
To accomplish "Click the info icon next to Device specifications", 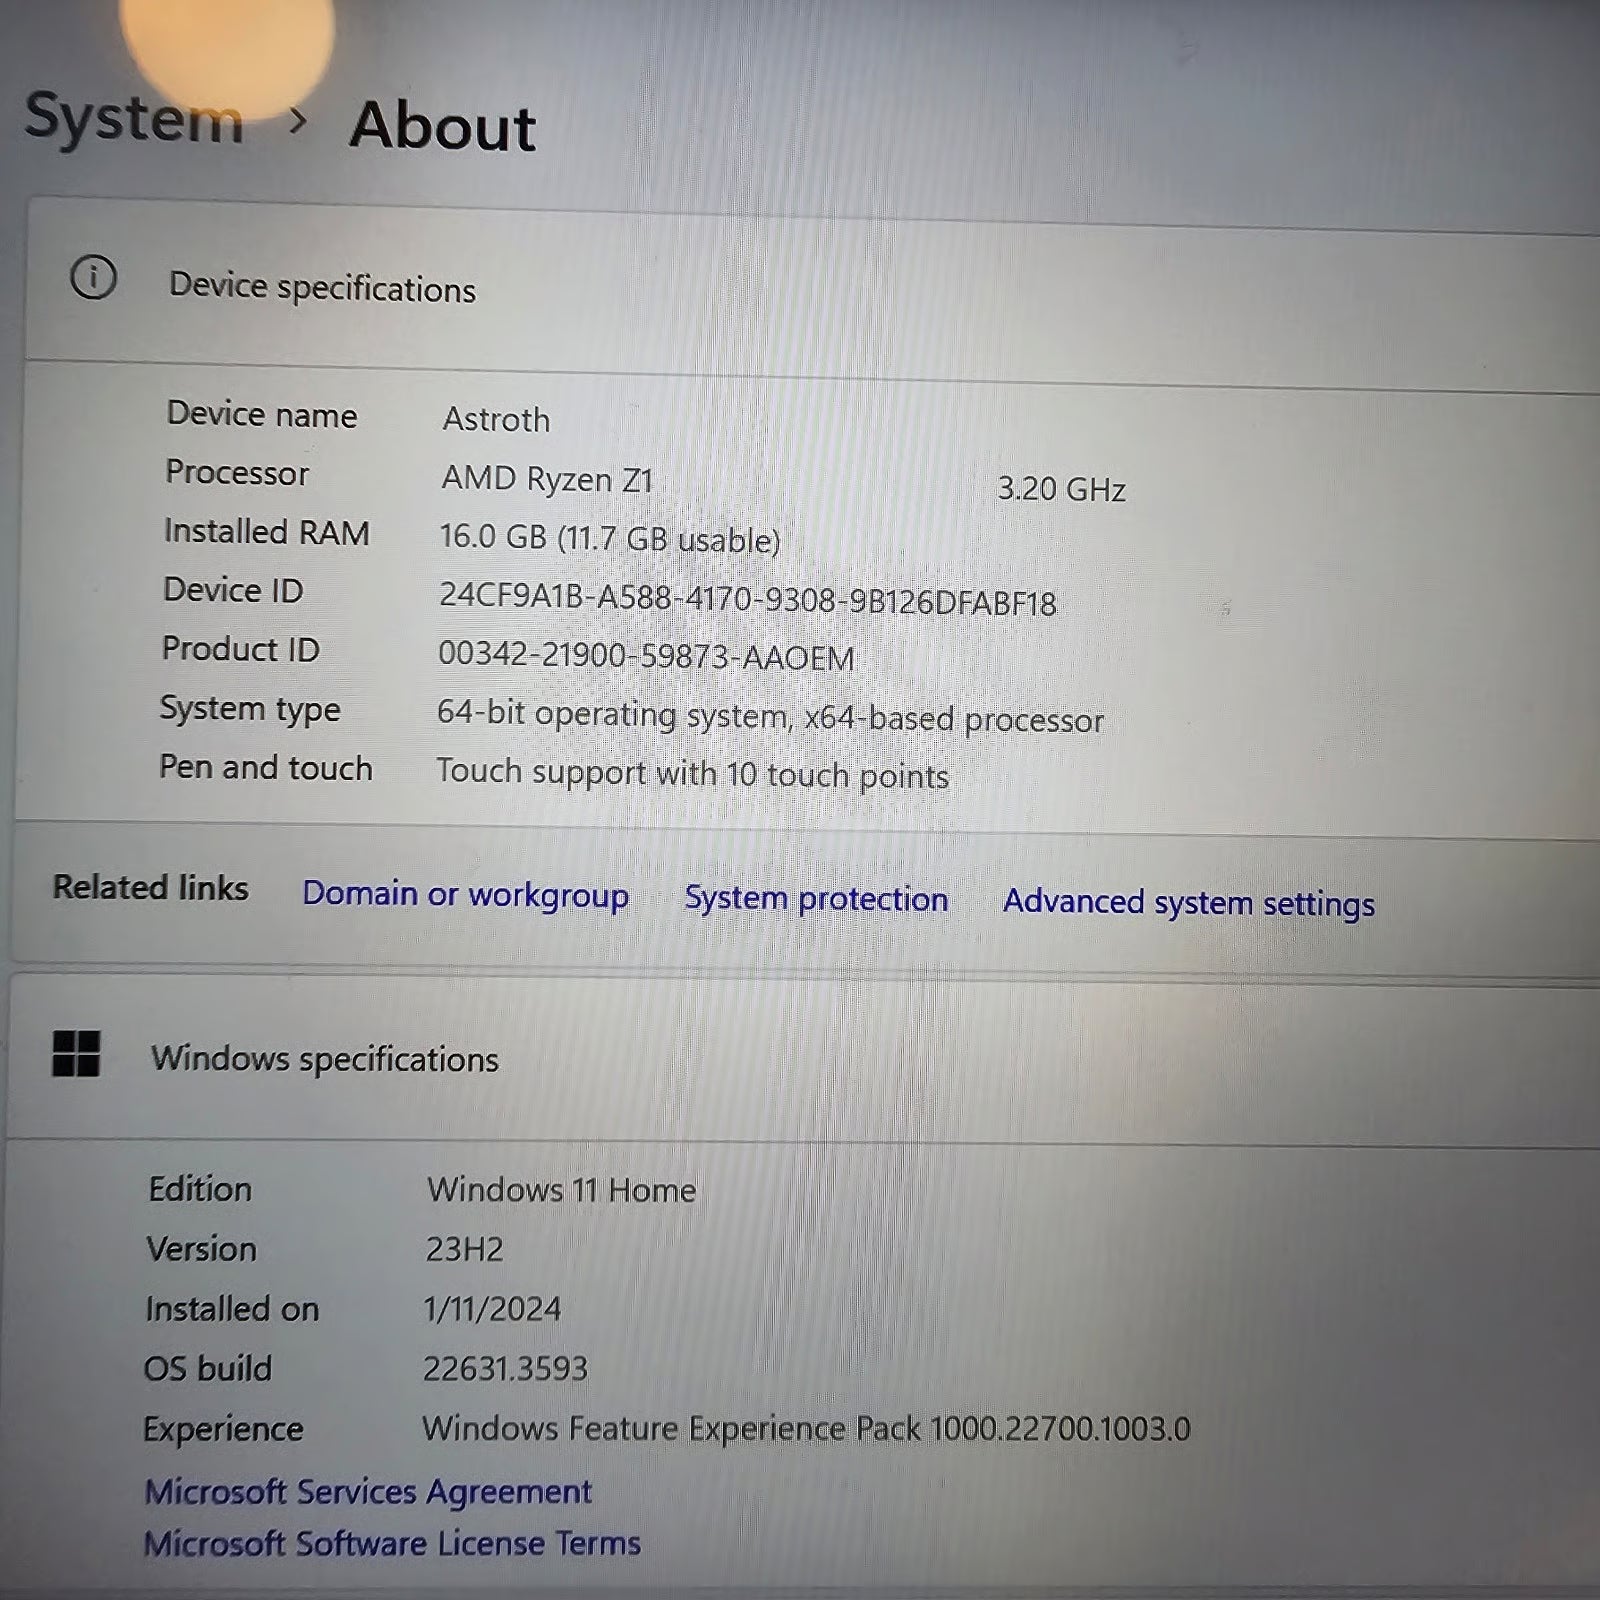I will coord(96,281).
